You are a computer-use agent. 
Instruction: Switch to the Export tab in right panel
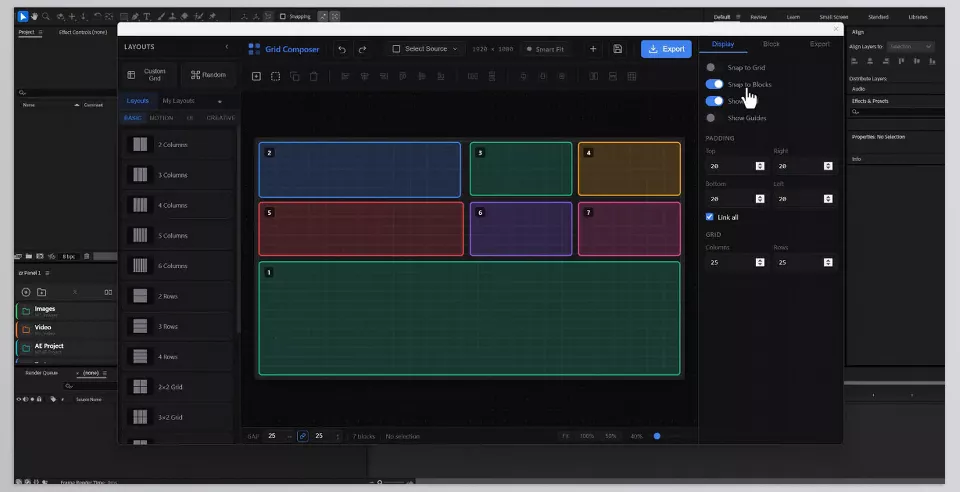point(819,44)
